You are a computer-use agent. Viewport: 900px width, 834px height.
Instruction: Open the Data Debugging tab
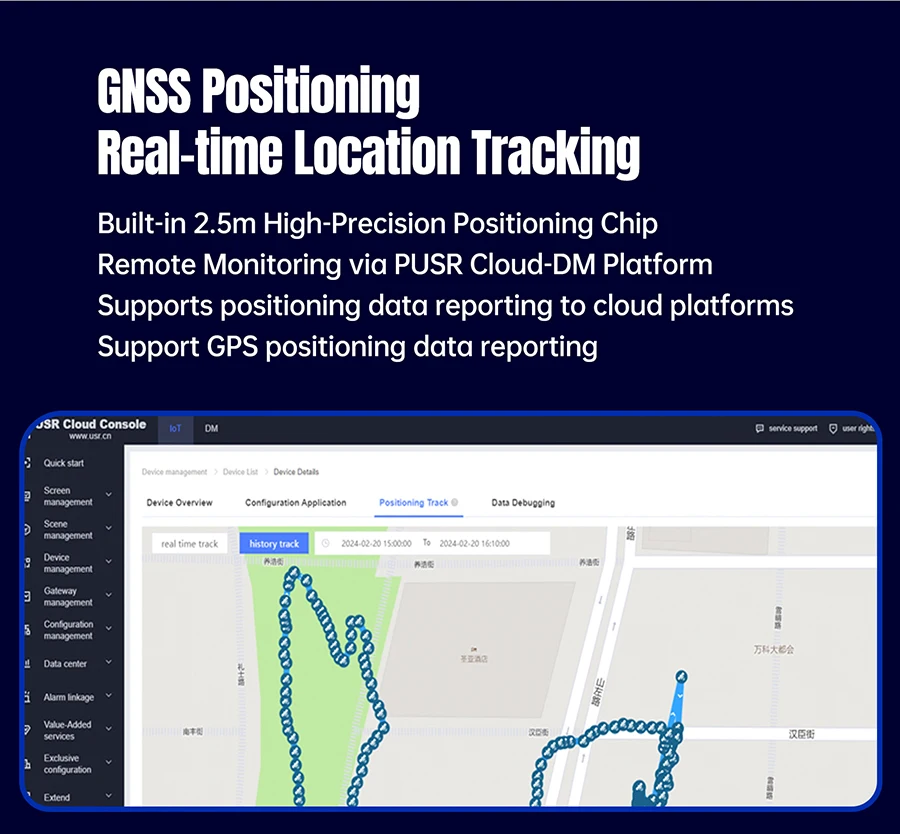click(523, 503)
